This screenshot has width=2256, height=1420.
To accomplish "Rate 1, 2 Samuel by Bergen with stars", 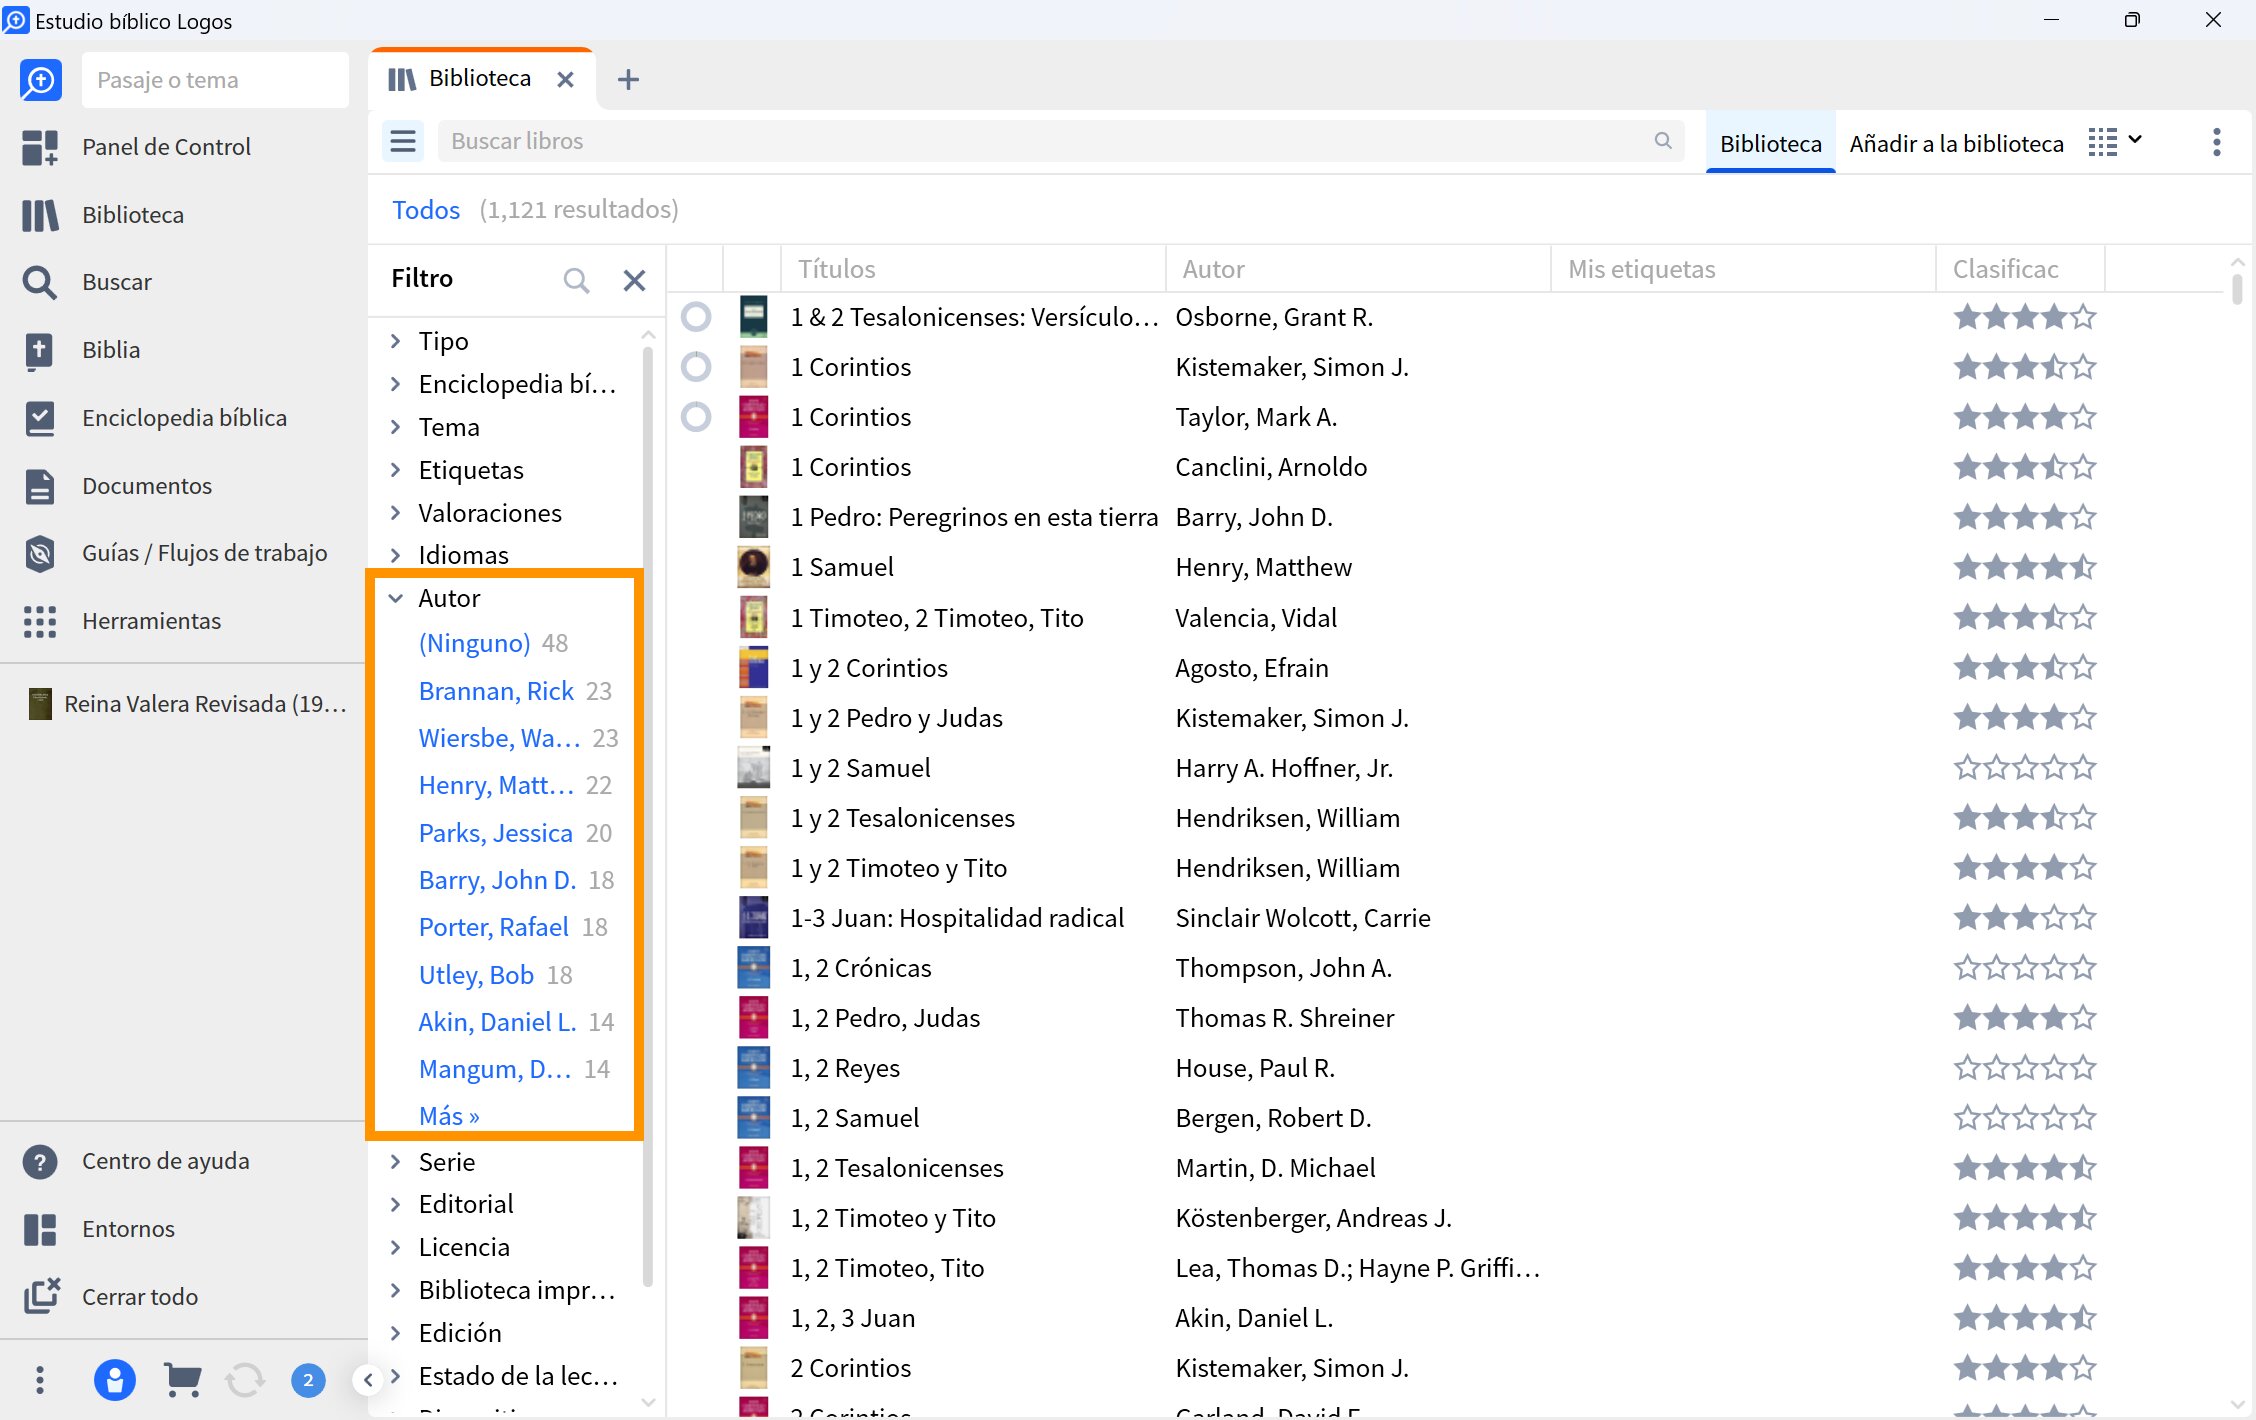I will 2025,1118.
